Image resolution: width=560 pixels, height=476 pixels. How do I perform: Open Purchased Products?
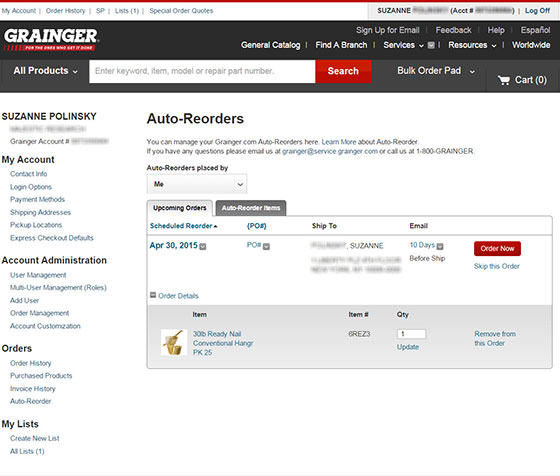41,376
